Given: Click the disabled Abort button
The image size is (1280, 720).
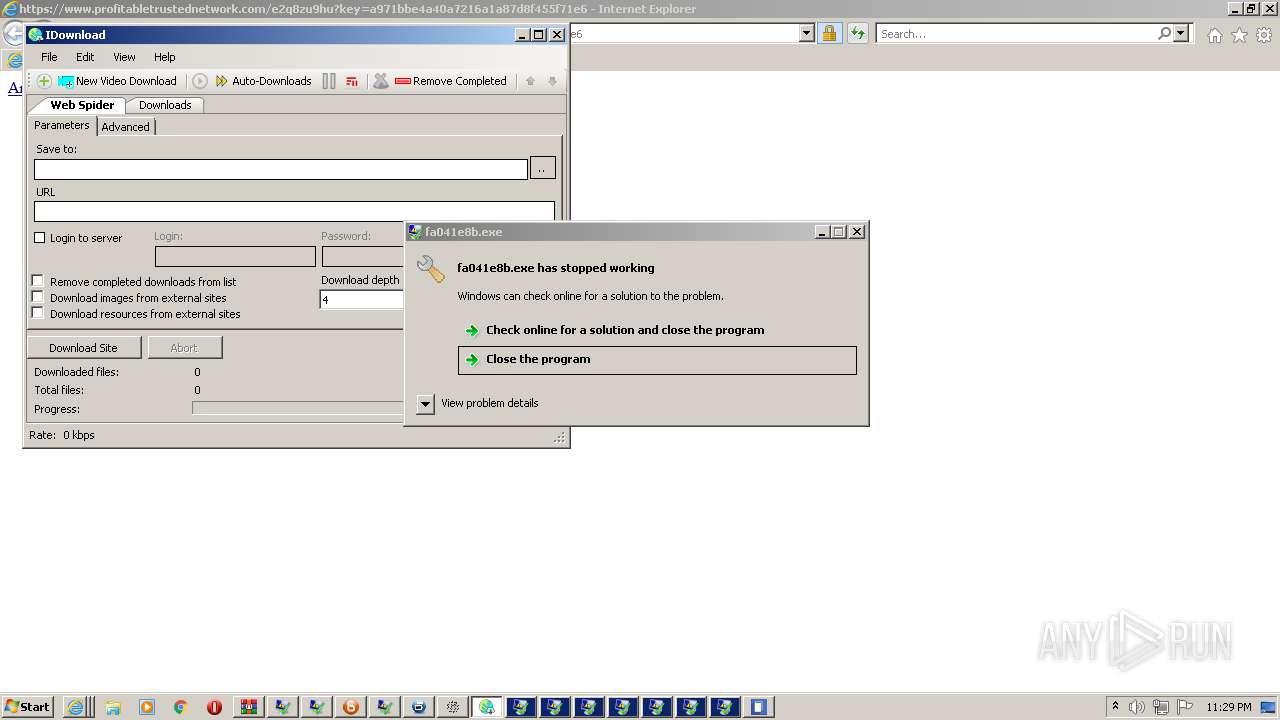Looking at the screenshot, I should [x=184, y=348].
